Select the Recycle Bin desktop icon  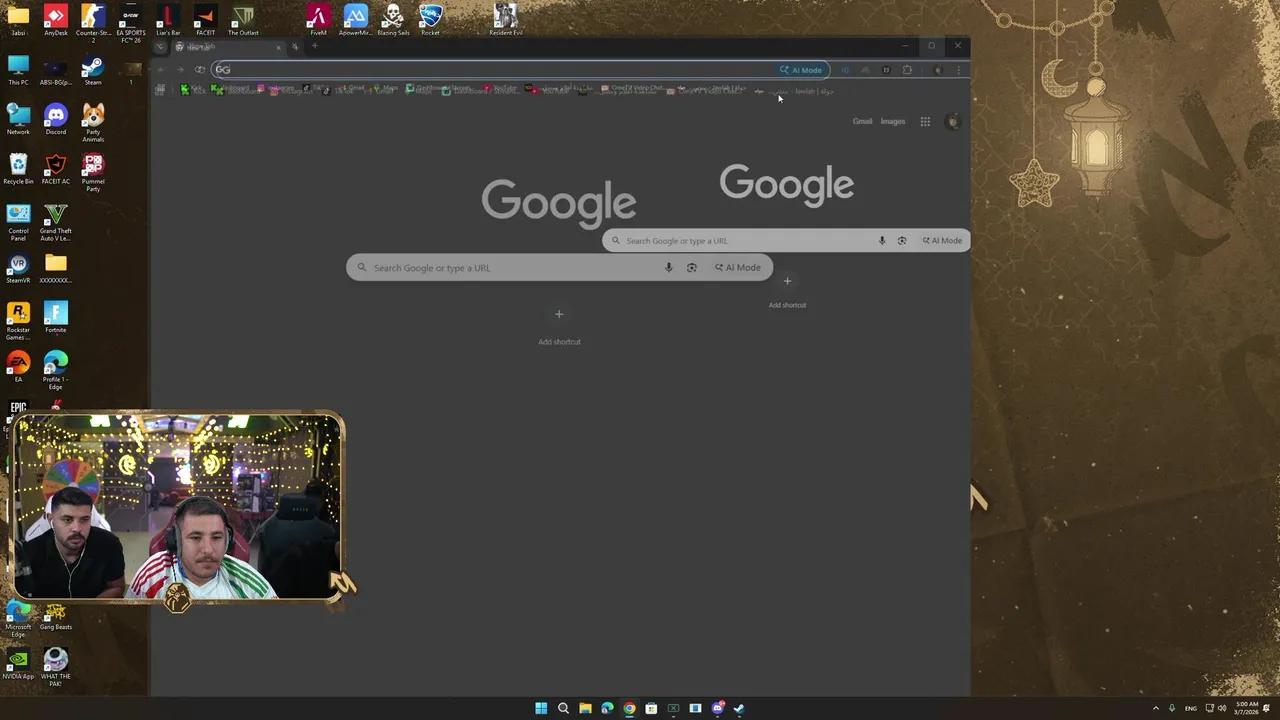[18, 169]
